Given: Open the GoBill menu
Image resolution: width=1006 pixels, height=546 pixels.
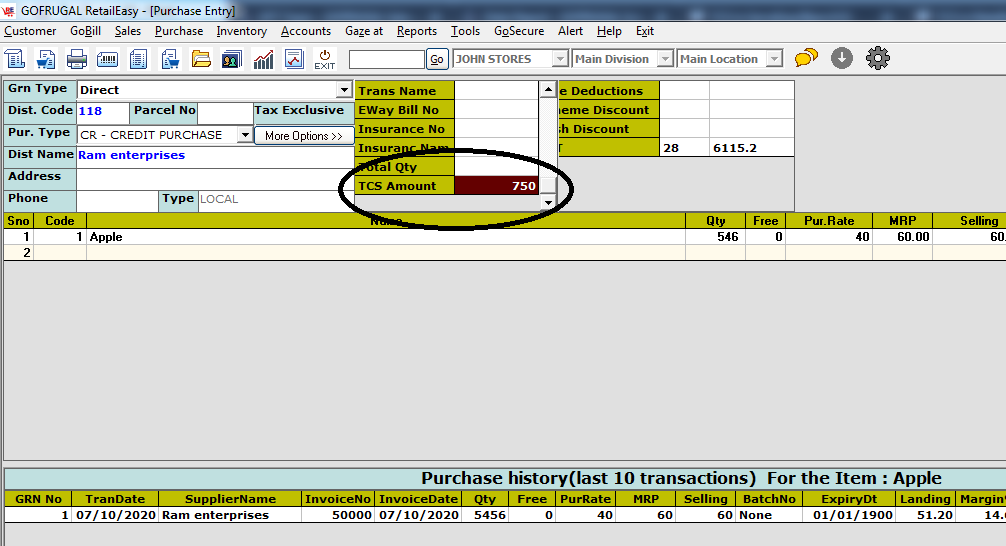Looking at the screenshot, I should 85,31.
